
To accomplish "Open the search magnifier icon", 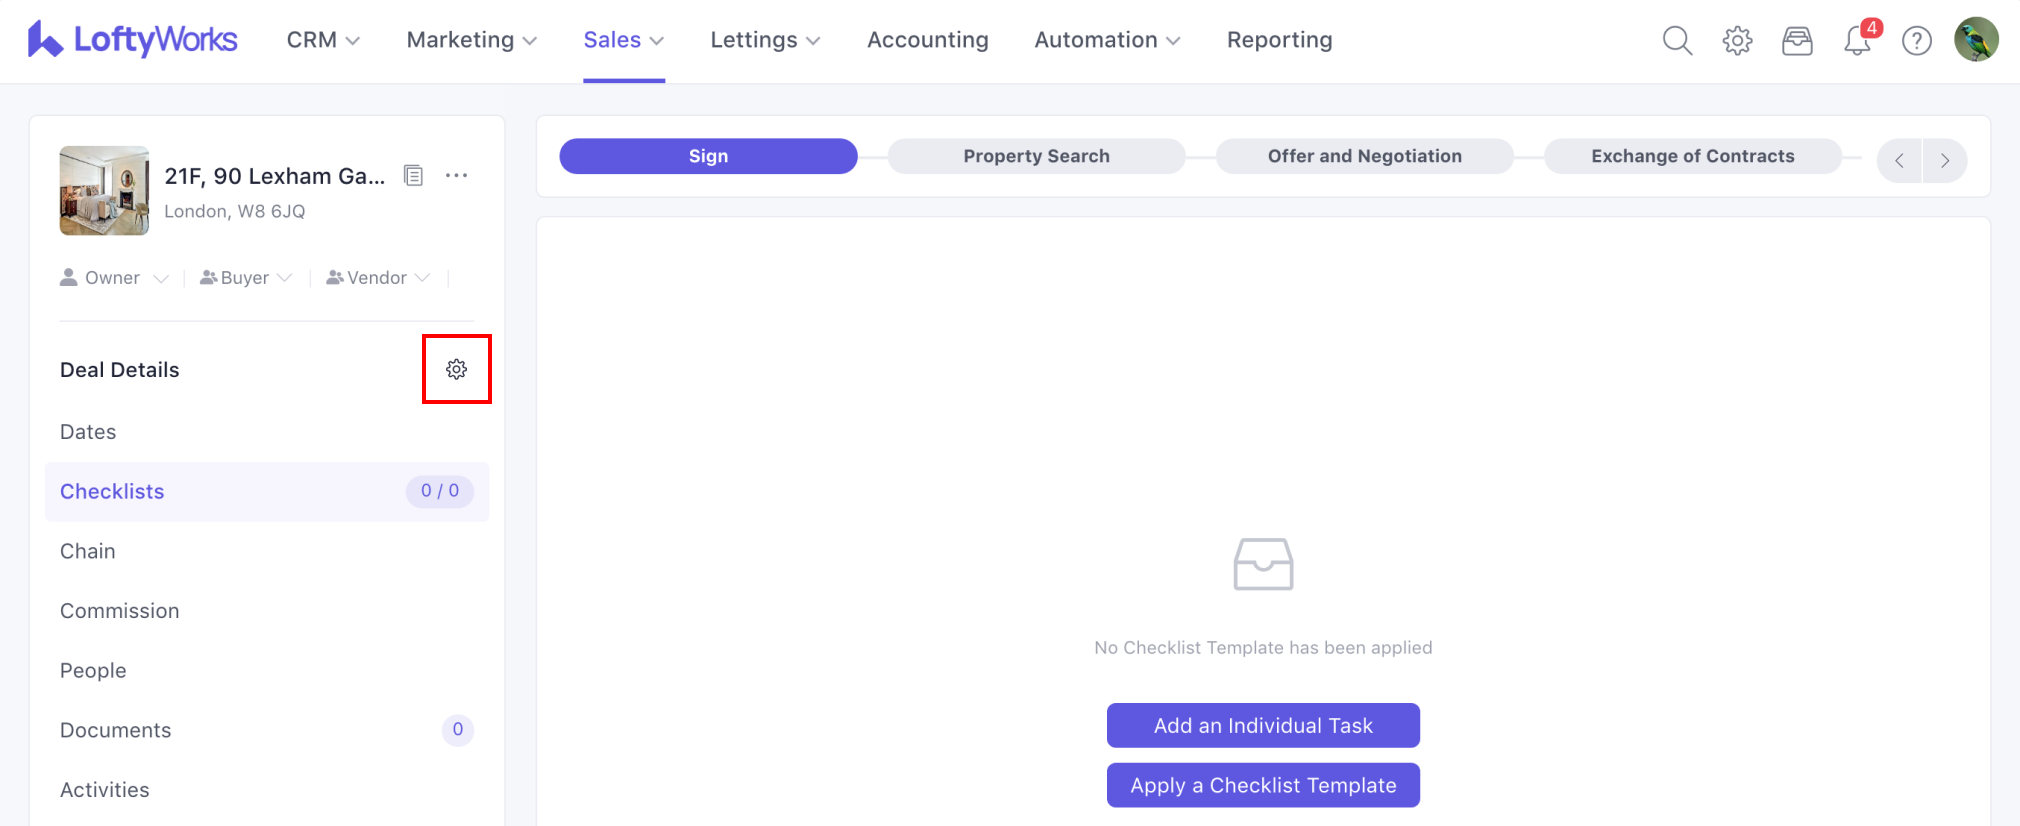I will pos(1677,41).
